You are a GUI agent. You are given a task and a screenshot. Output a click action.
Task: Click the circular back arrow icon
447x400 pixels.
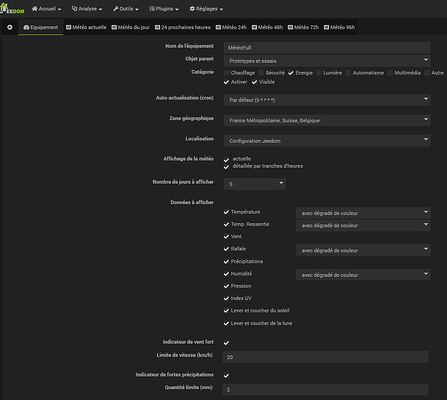pyautogui.click(x=10, y=27)
